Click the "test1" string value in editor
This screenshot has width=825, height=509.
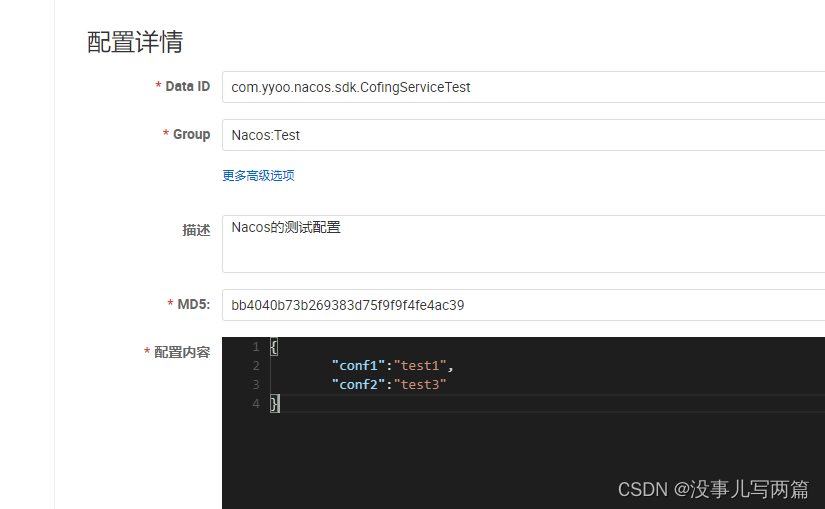[x=420, y=365]
